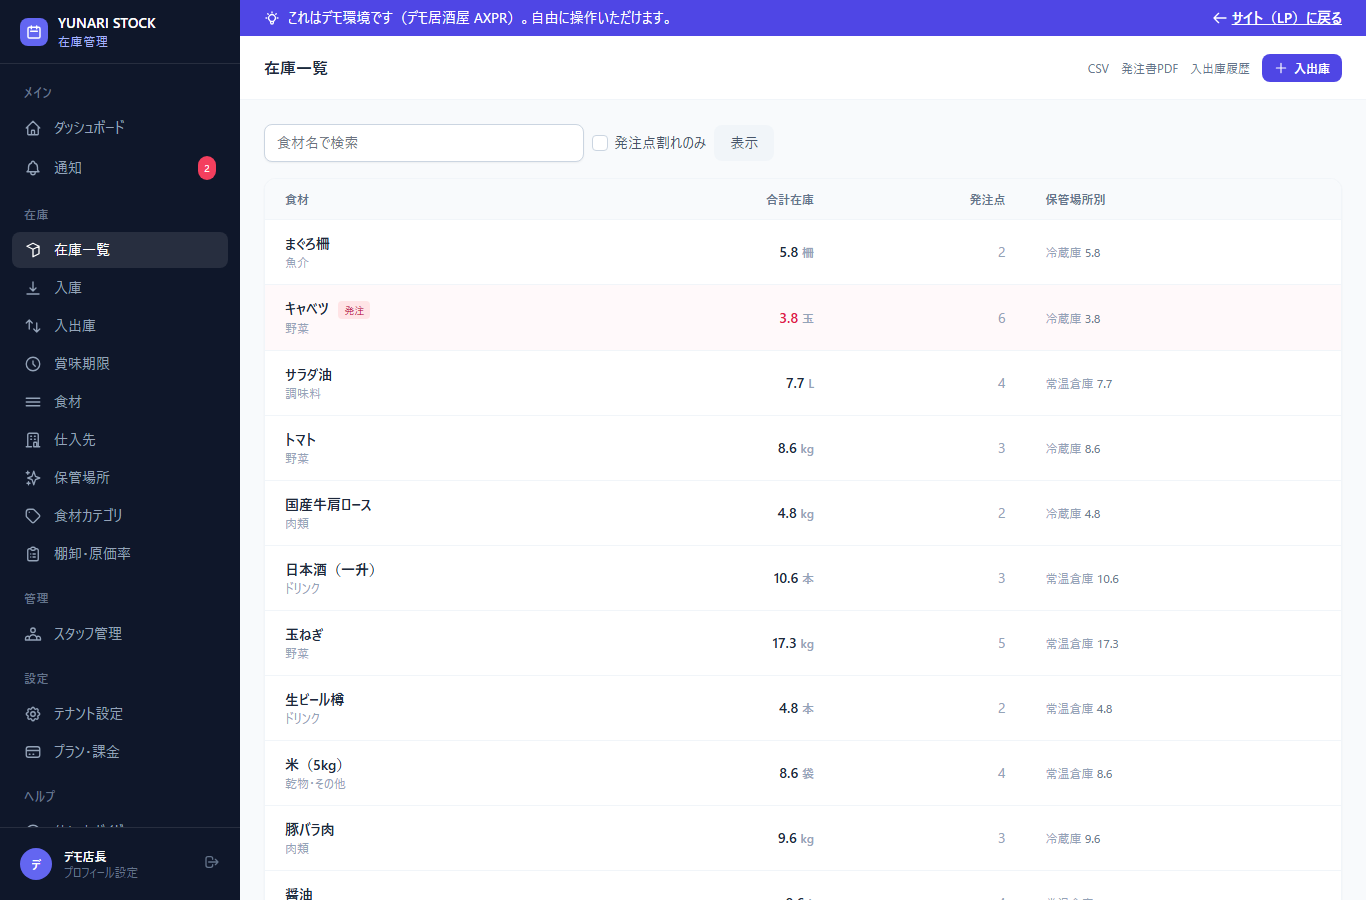
Task: Click the red 3.8 玉 stock value
Action: [x=796, y=318]
